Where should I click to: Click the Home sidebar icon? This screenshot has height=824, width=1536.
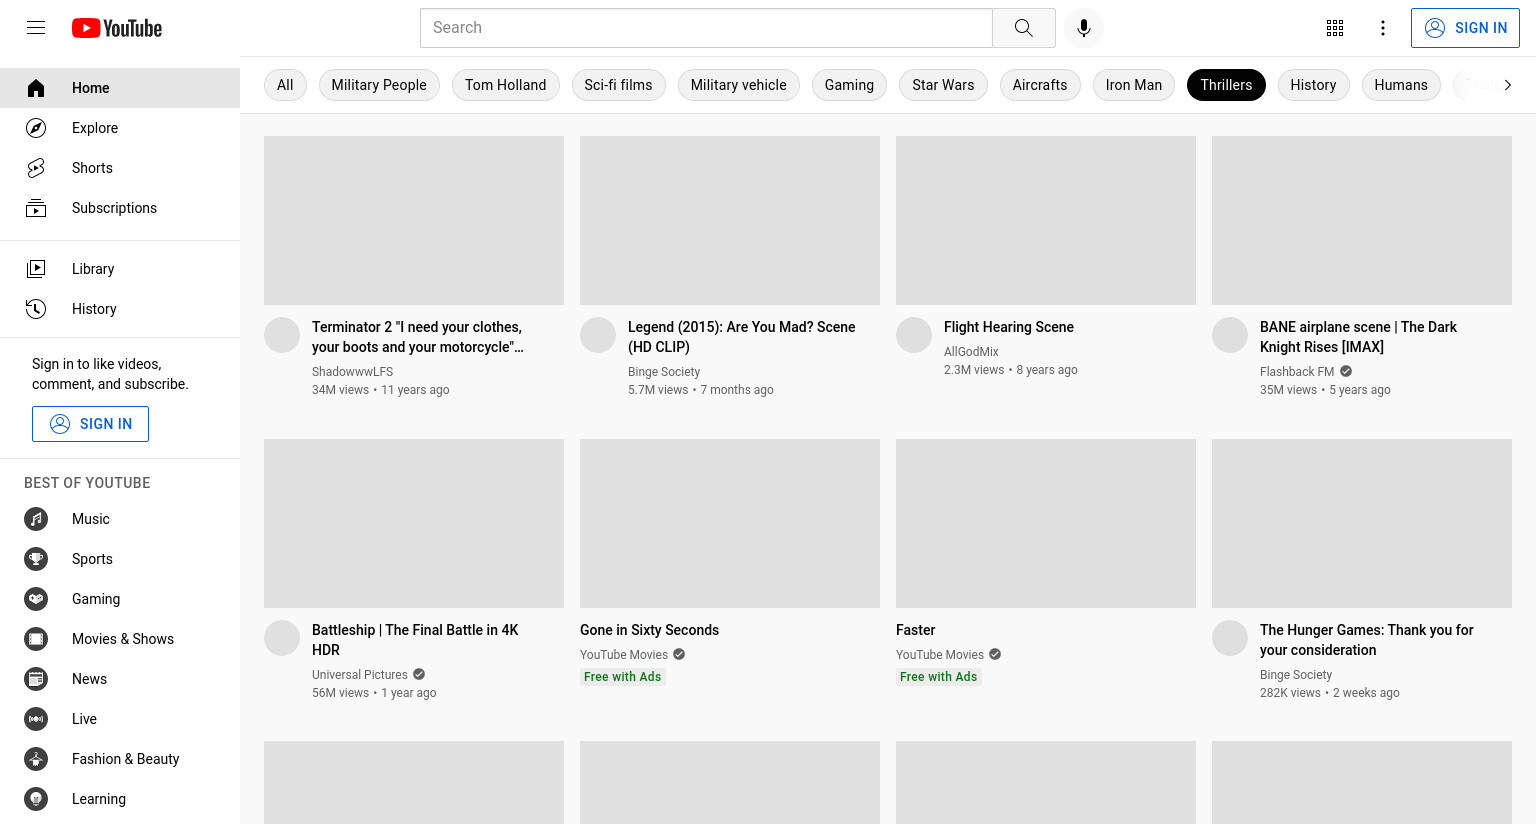tap(36, 88)
